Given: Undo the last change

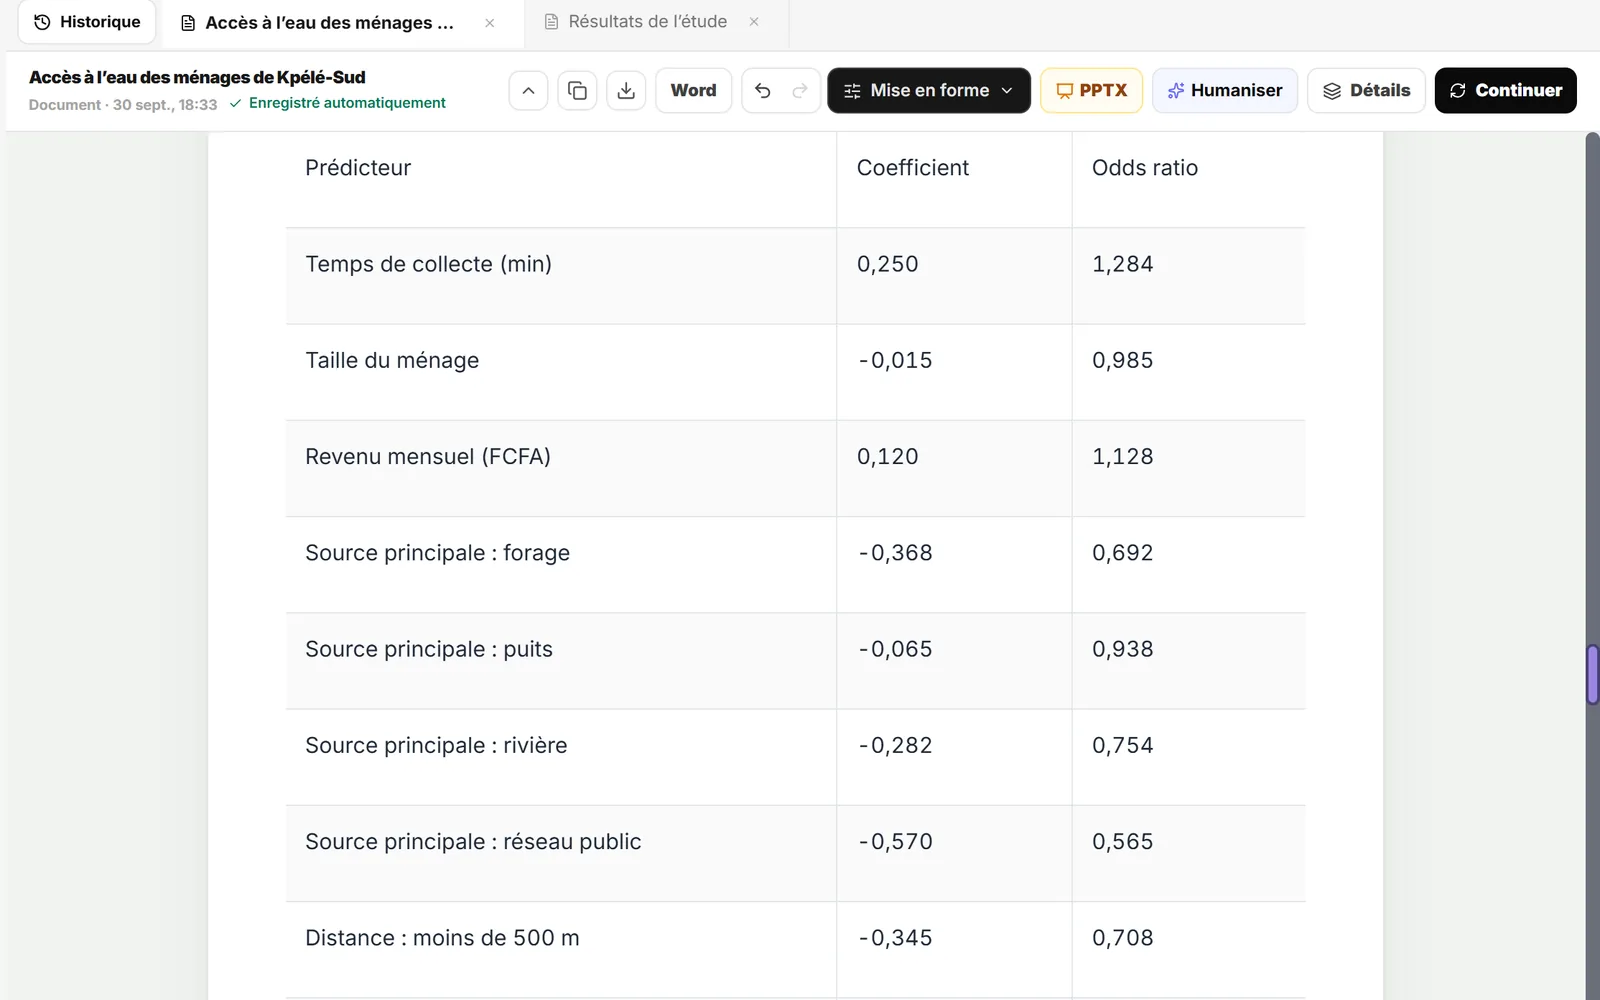Looking at the screenshot, I should 762,91.
